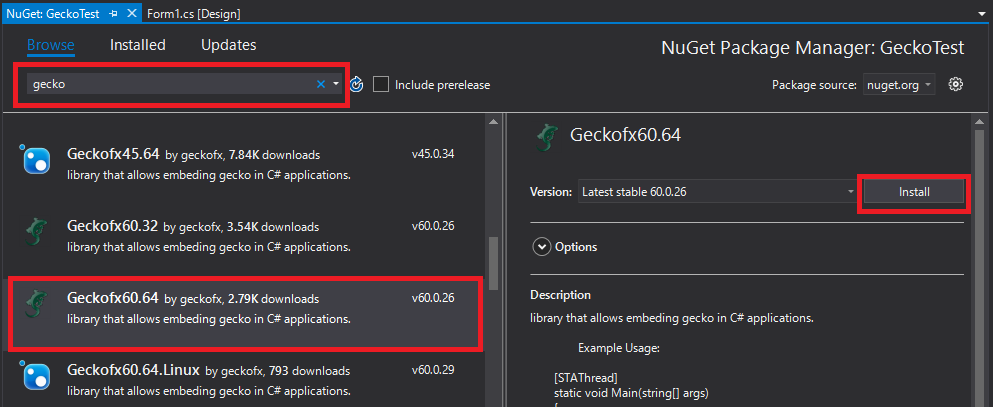
Task: Click the Geckofx60.64.Linux package icon
Action: [x=36, y=376]
